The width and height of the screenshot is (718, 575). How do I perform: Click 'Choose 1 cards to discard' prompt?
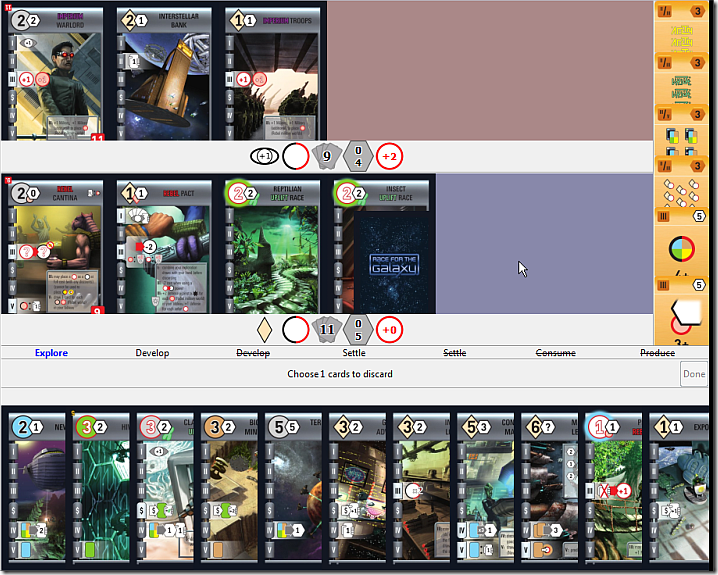[x=340, y=374]
